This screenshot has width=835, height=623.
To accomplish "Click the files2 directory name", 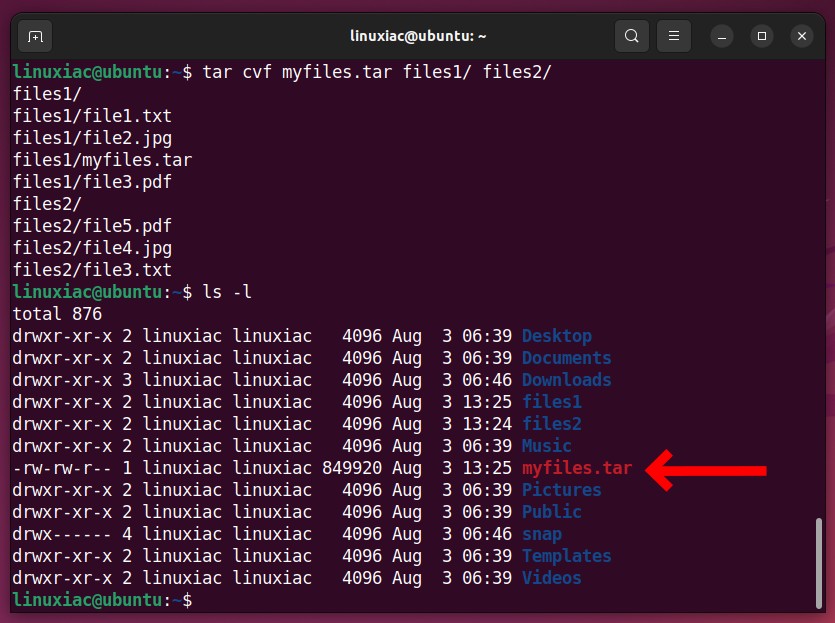I will [x=552, y=424].
